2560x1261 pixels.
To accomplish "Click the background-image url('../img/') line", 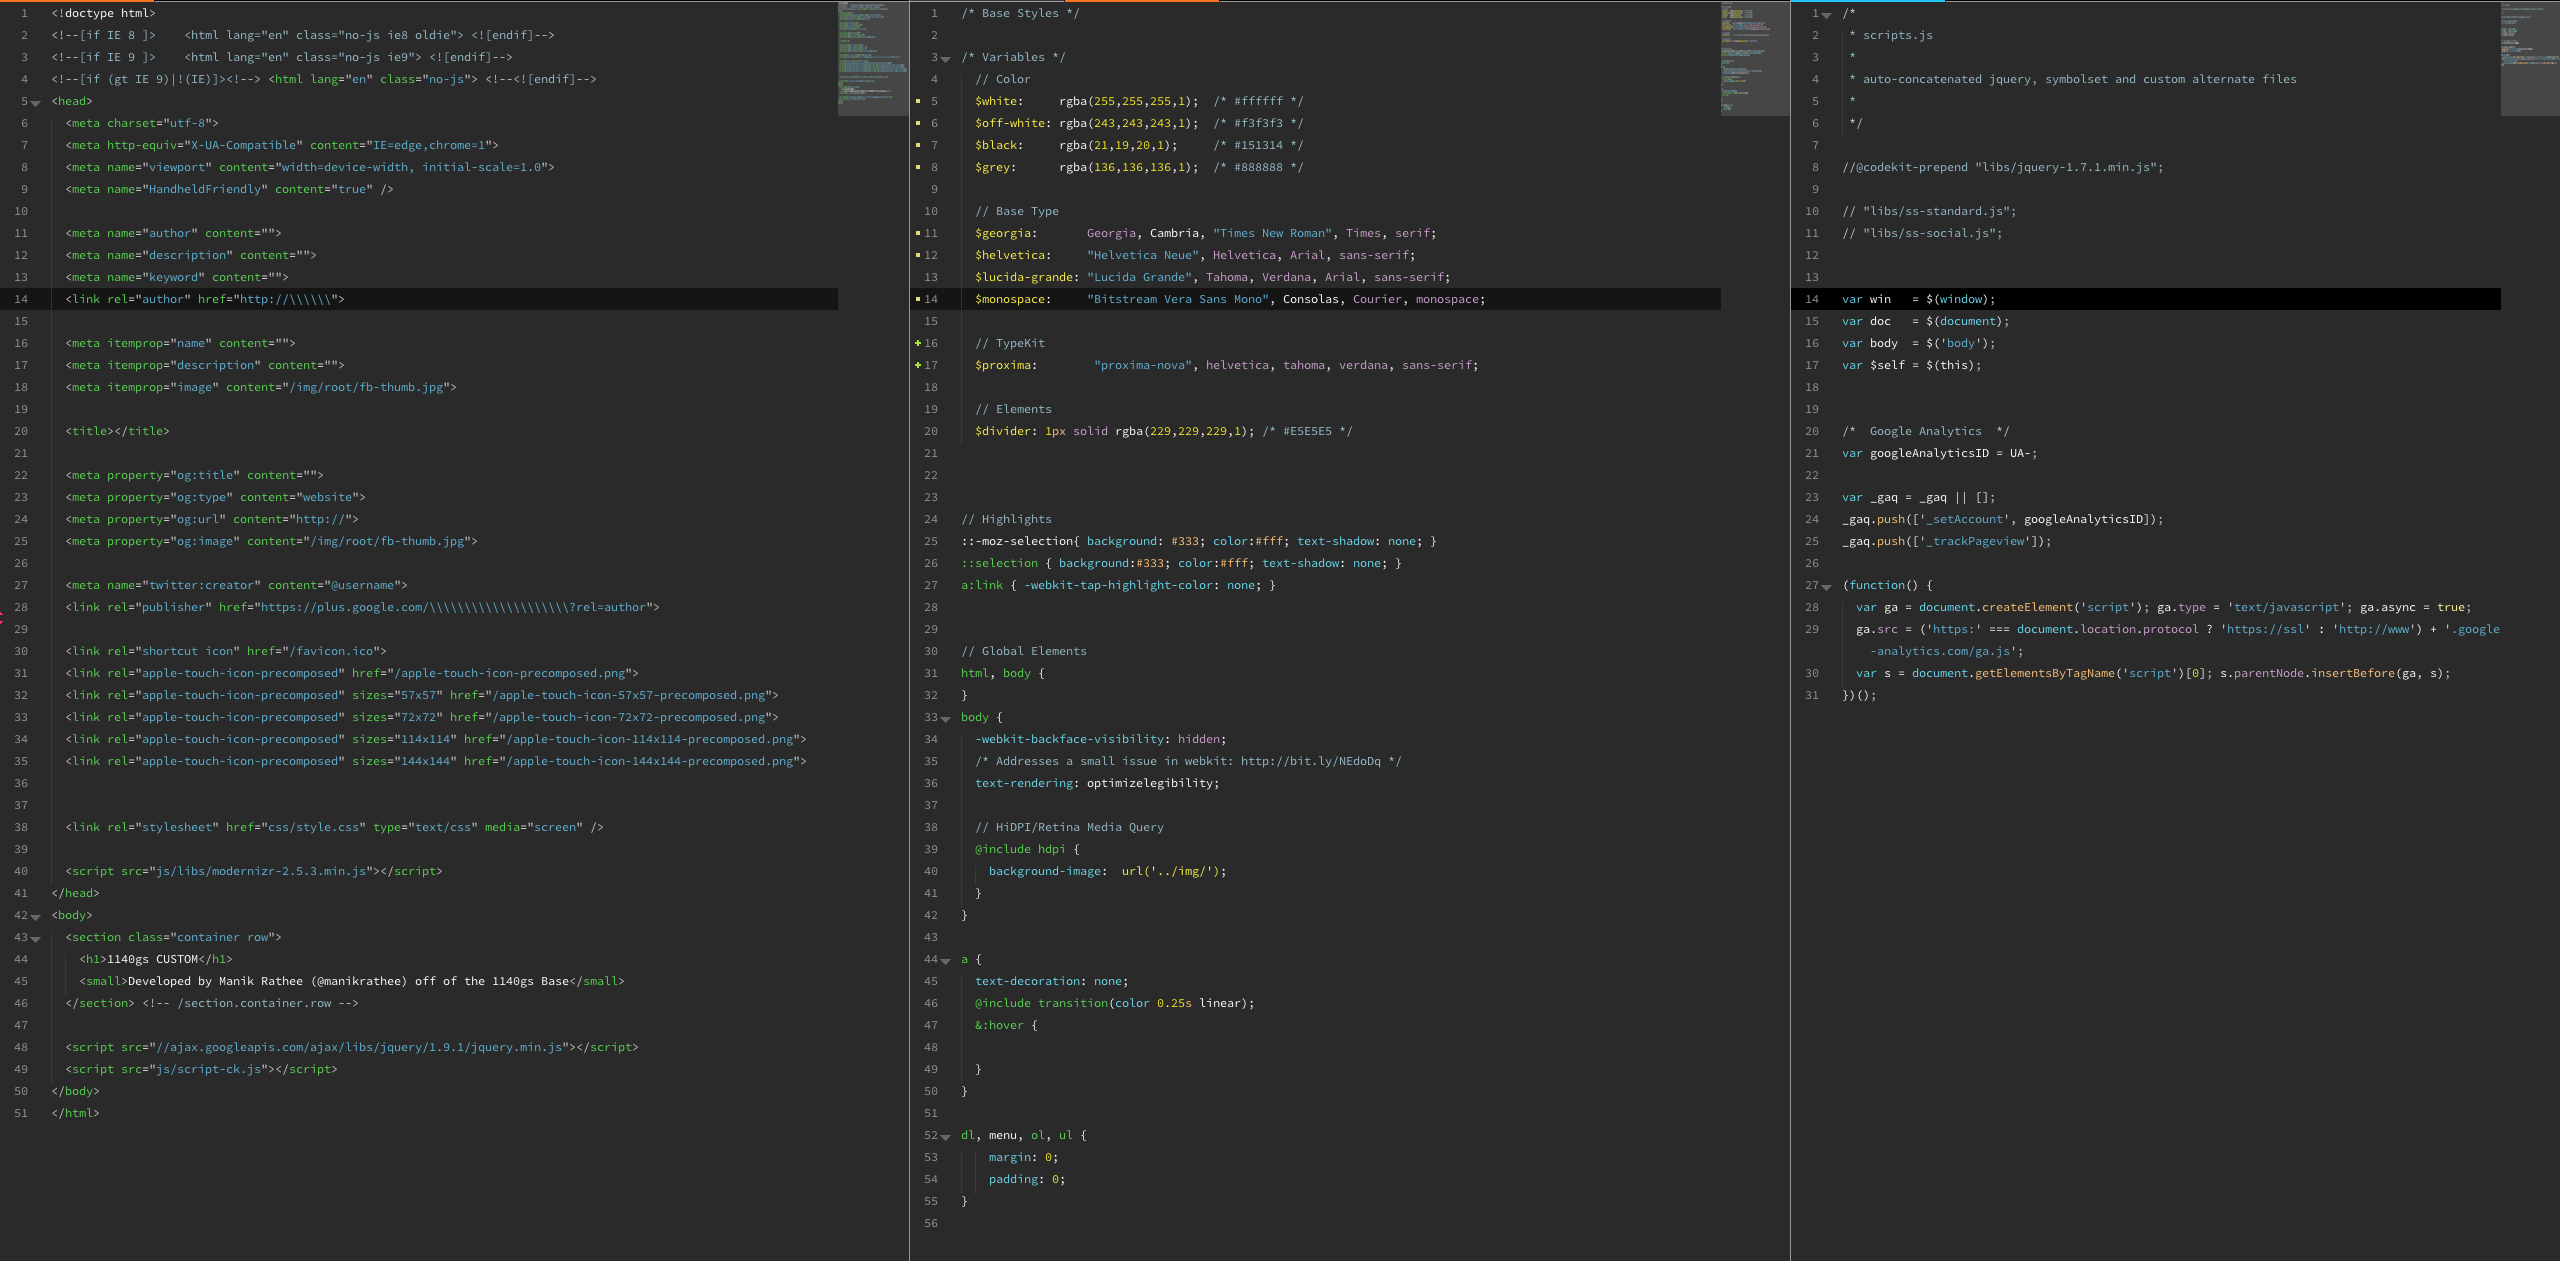I will tap(1108, 871).
